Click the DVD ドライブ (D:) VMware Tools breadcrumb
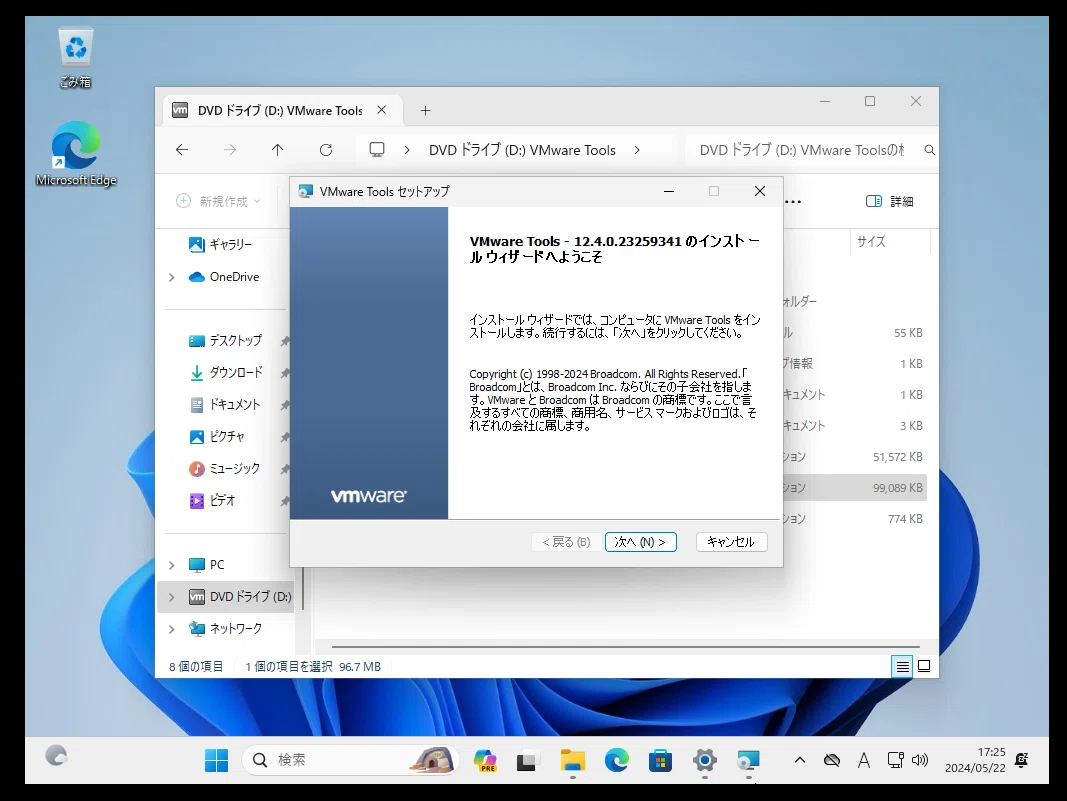The height and width of the screenshot is (801, 1067). [x=522, y=150]
